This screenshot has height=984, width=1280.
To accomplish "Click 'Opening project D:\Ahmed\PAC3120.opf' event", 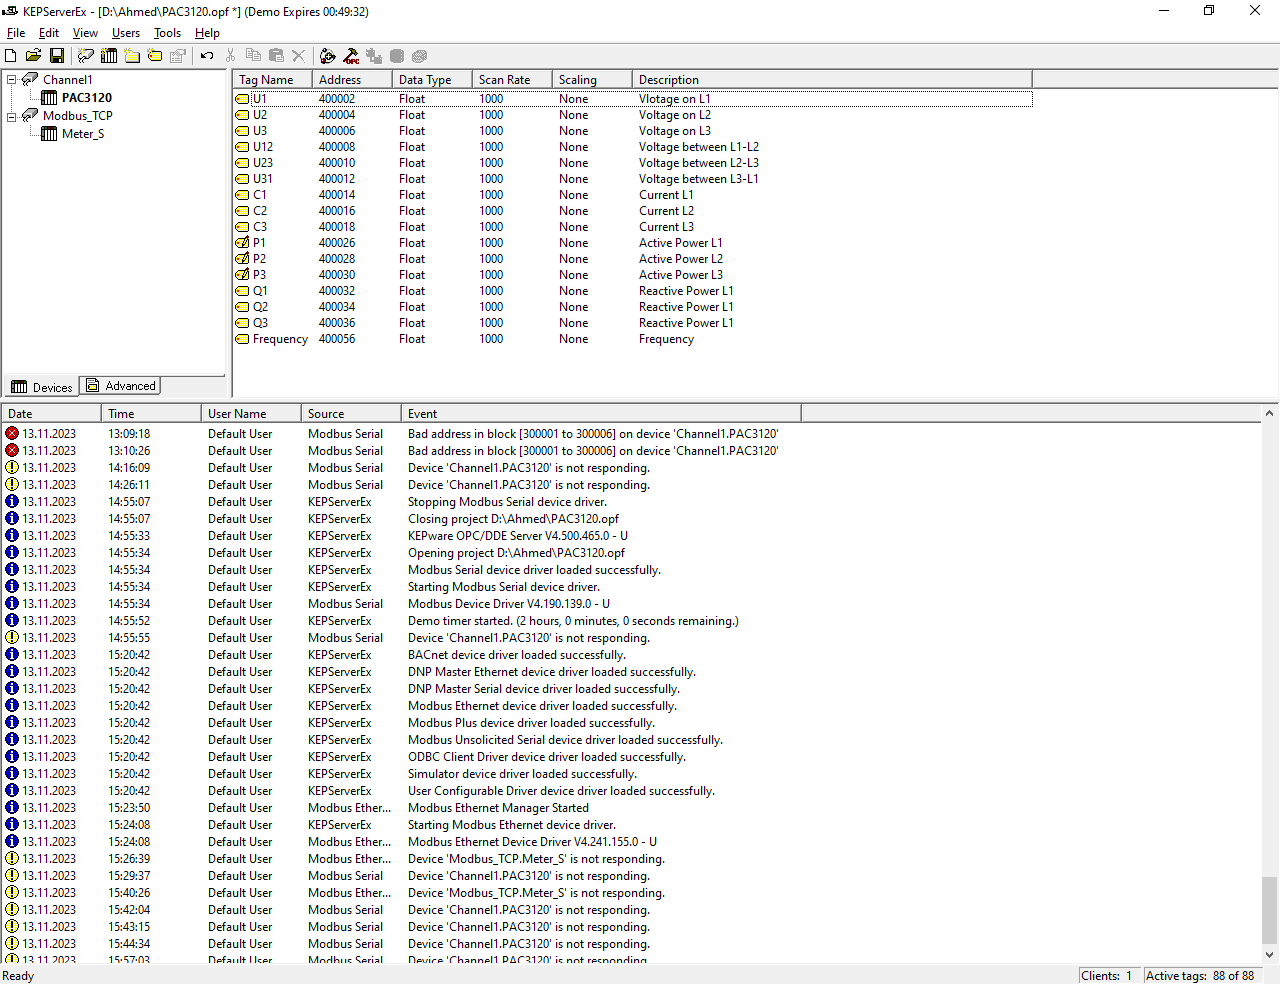I will point(516,553).
